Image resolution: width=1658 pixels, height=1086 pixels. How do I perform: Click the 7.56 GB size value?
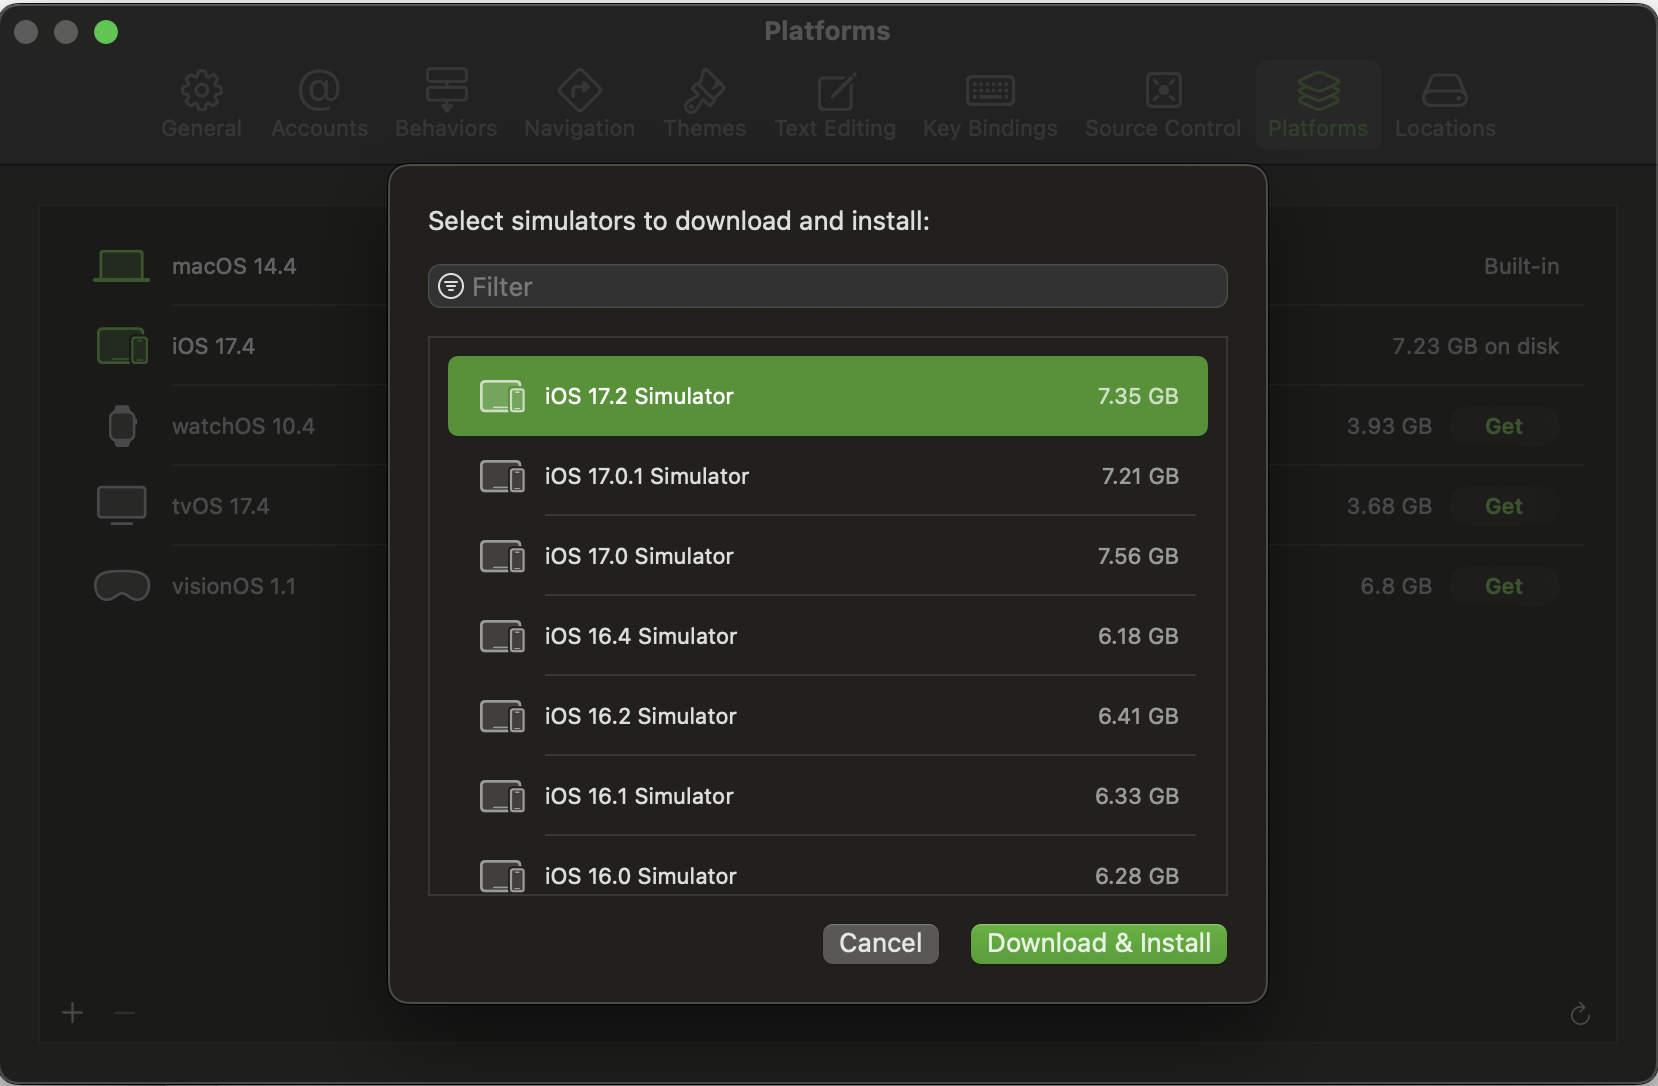[1138, 556]
